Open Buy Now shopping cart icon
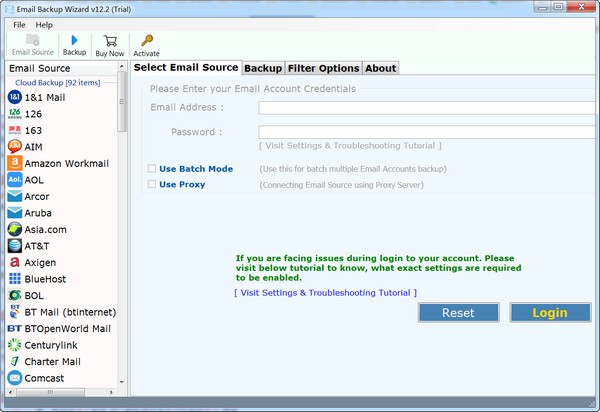Screen dimensions: 600x412 point(109,41)
